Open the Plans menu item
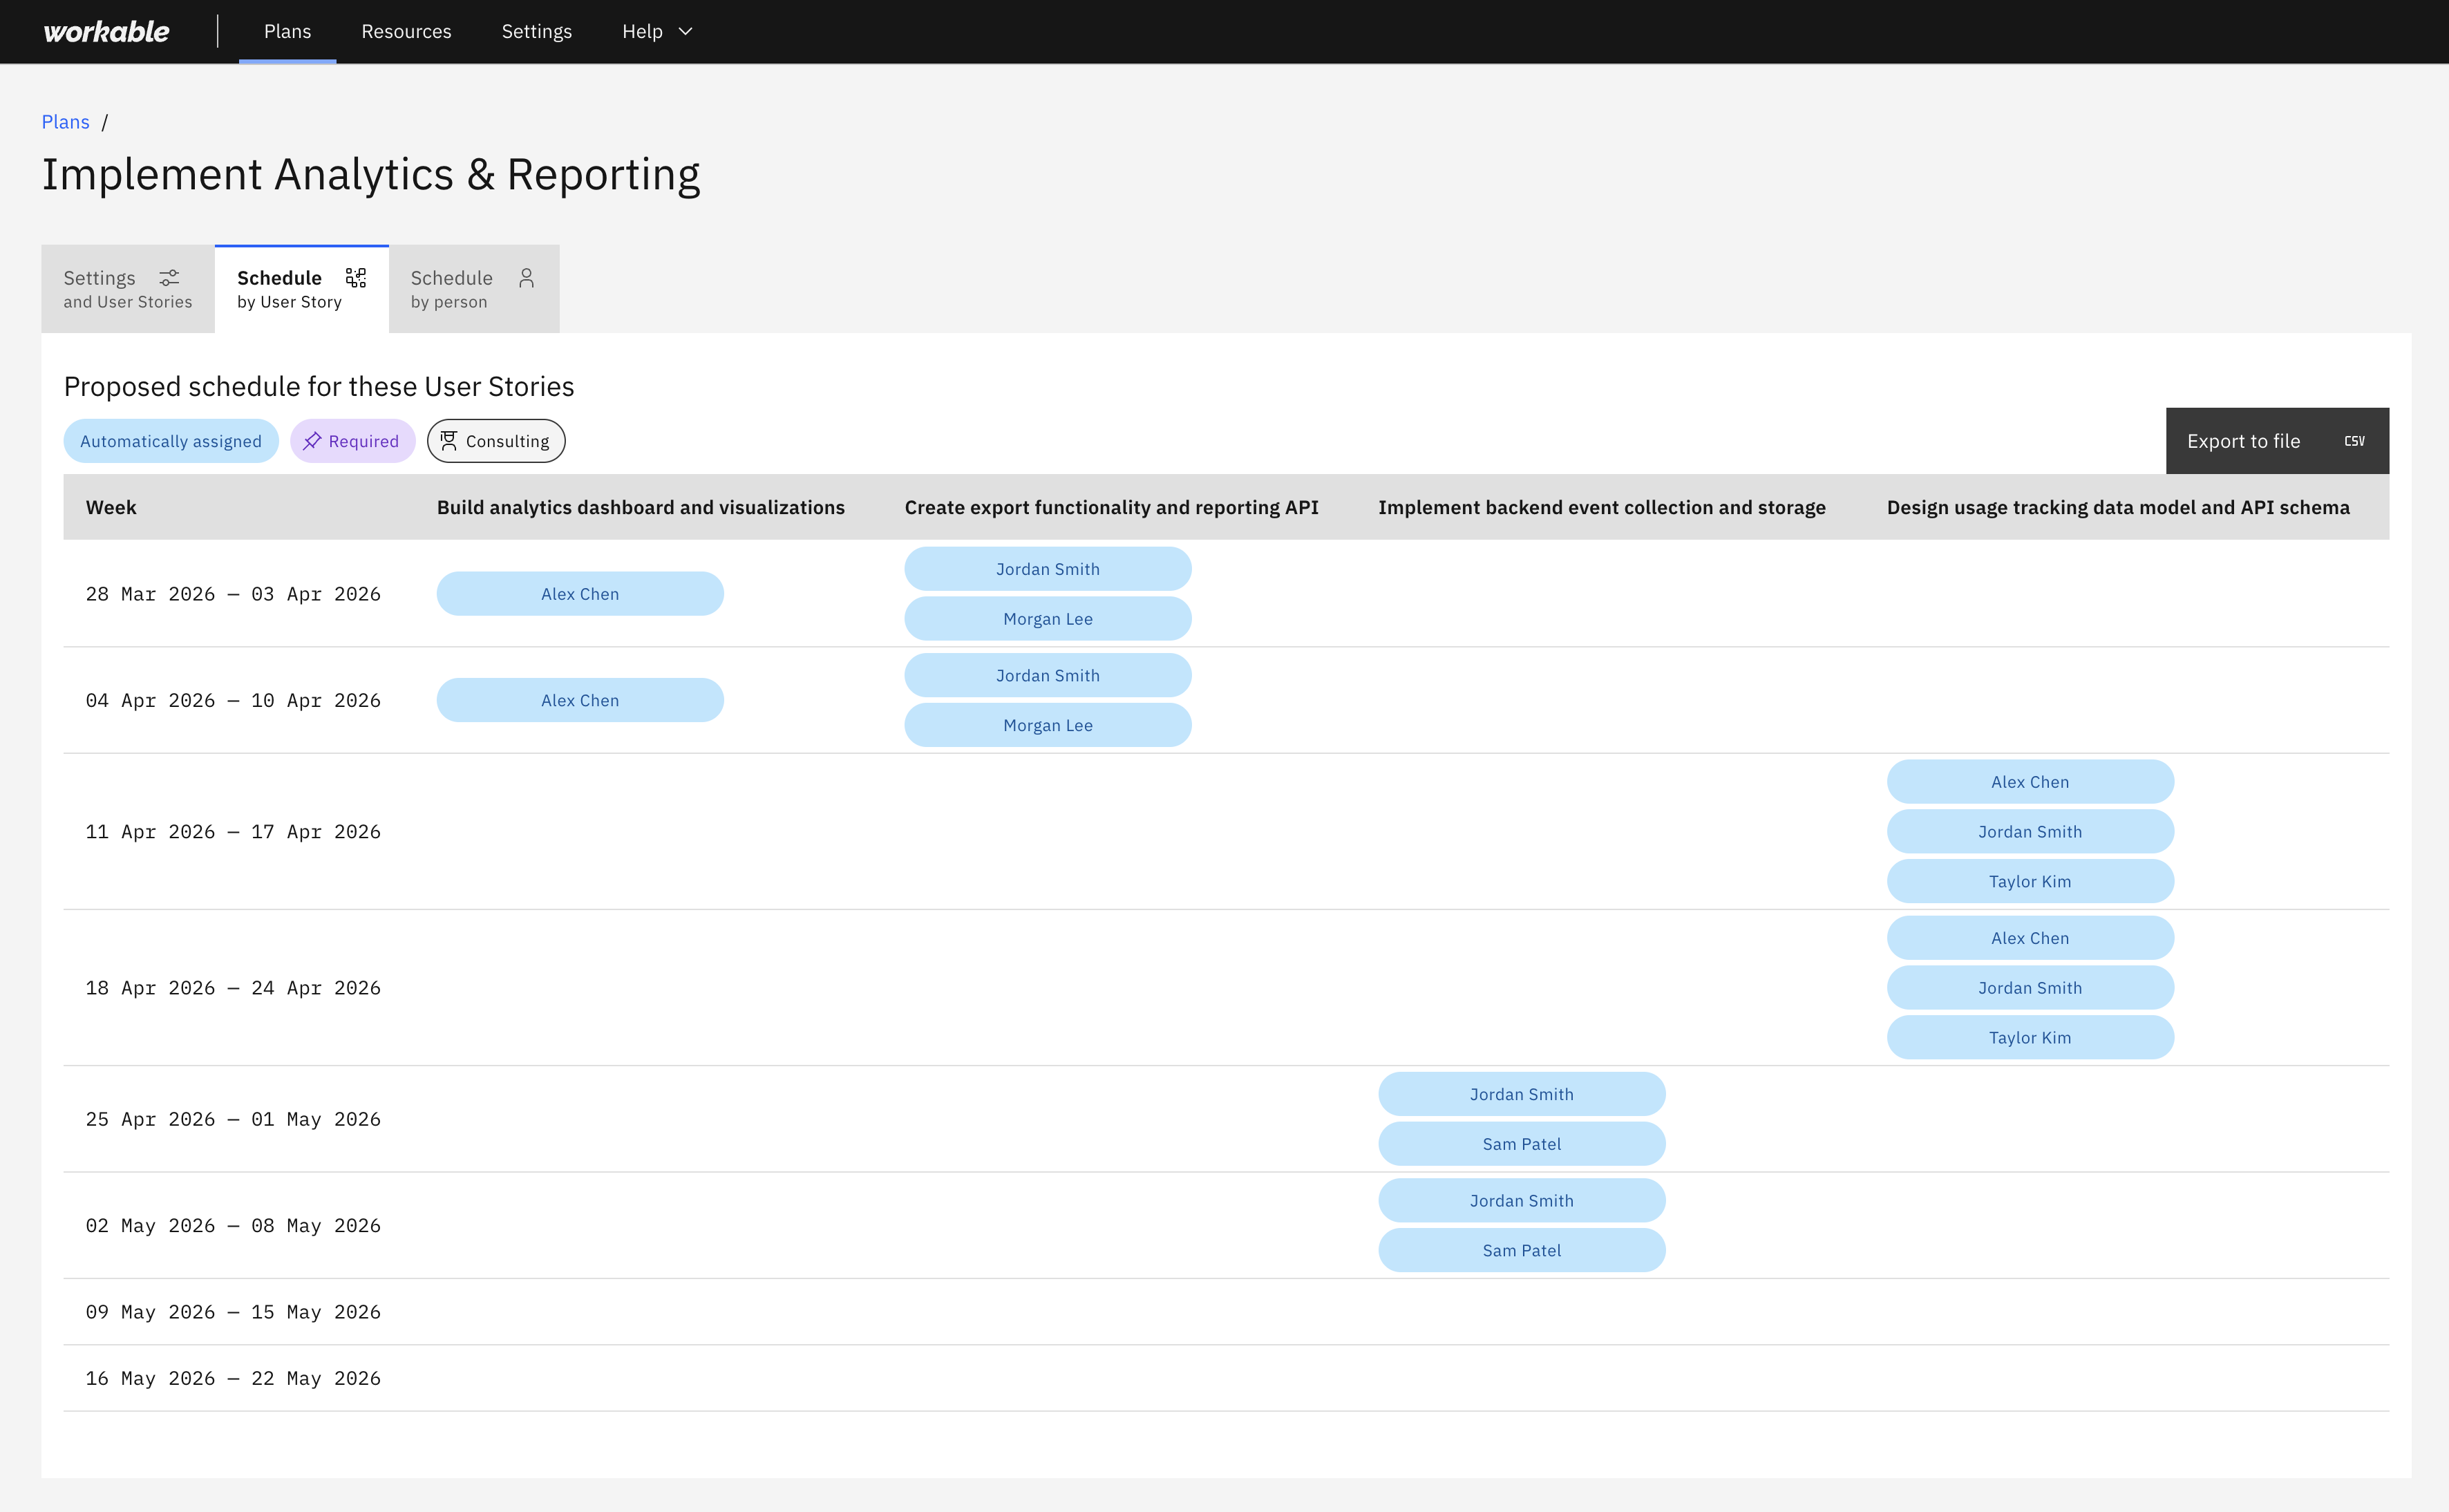This screenshot has width=2449, height=1512. coord(288,32)
